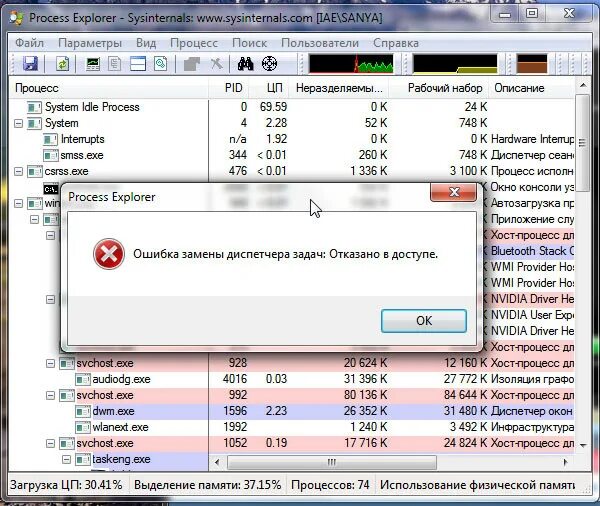
Task: Click the smss.exe process icon
Action: [x=51, y=155]
